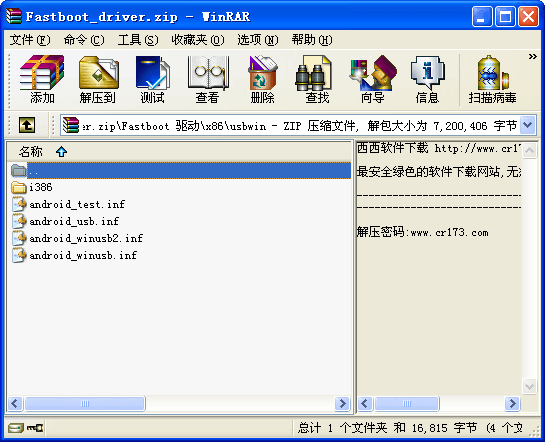The height and width of the screenshot is (442, 545).
Task: Open the Options (选项) menu
Action: [258, 40]
